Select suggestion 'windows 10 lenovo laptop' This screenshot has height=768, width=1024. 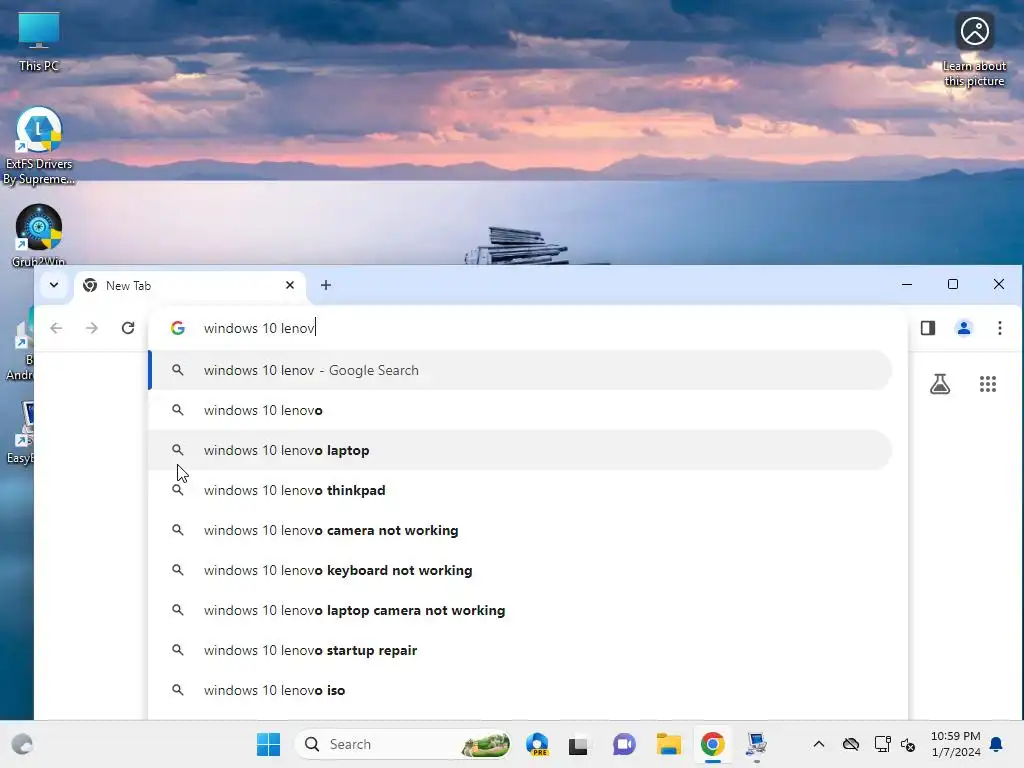pyautogui.click(x=520, y=450)
